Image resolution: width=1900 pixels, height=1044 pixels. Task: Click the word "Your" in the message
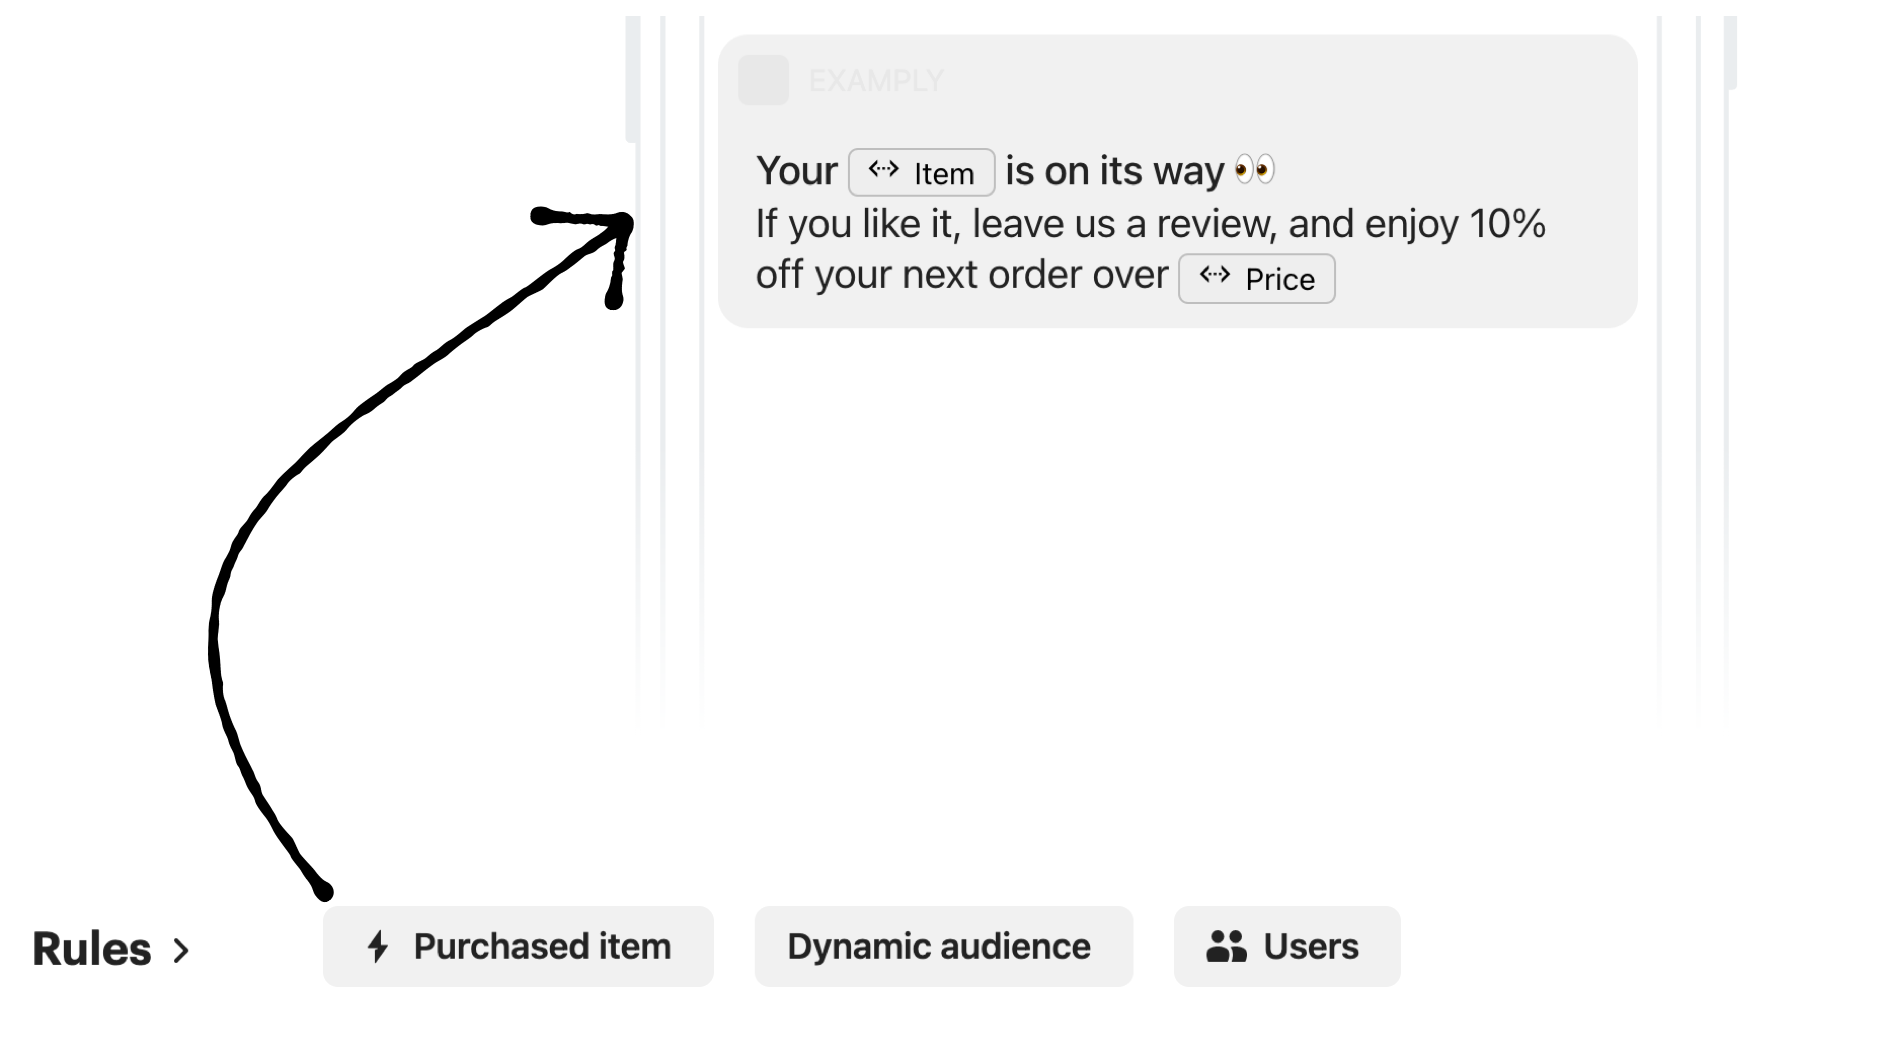point(796,171)
